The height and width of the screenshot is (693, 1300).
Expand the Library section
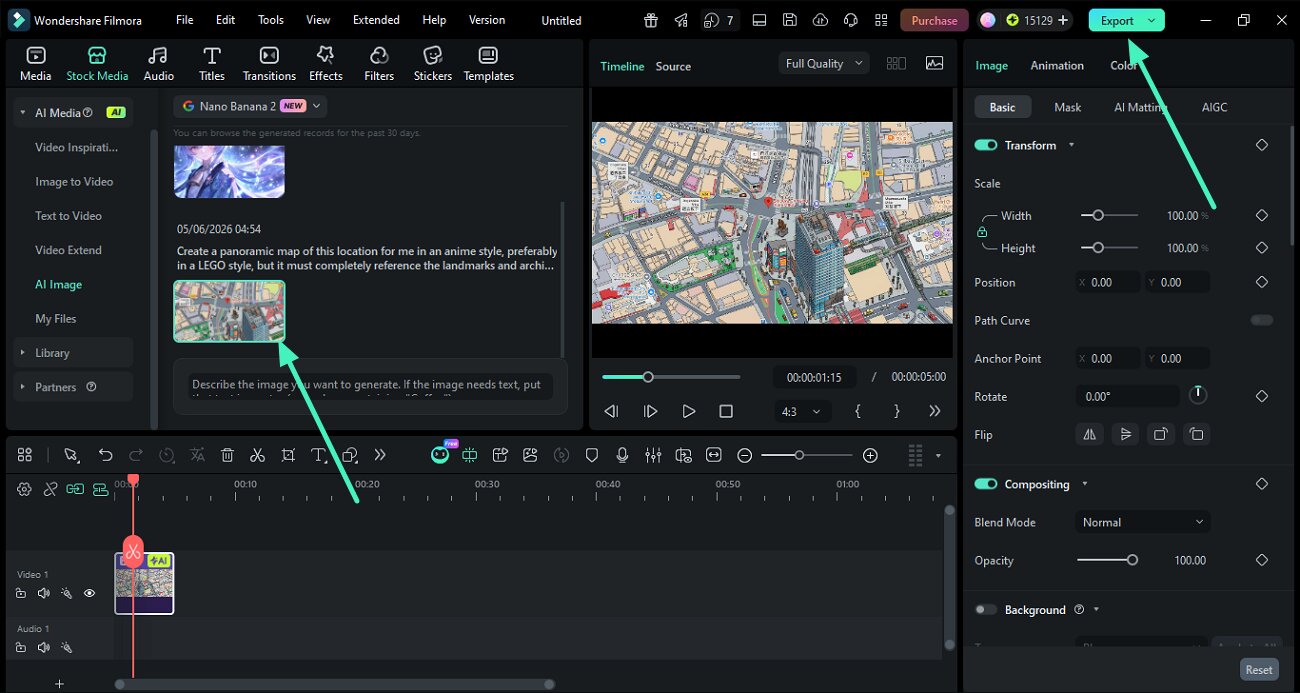point(22,353)
